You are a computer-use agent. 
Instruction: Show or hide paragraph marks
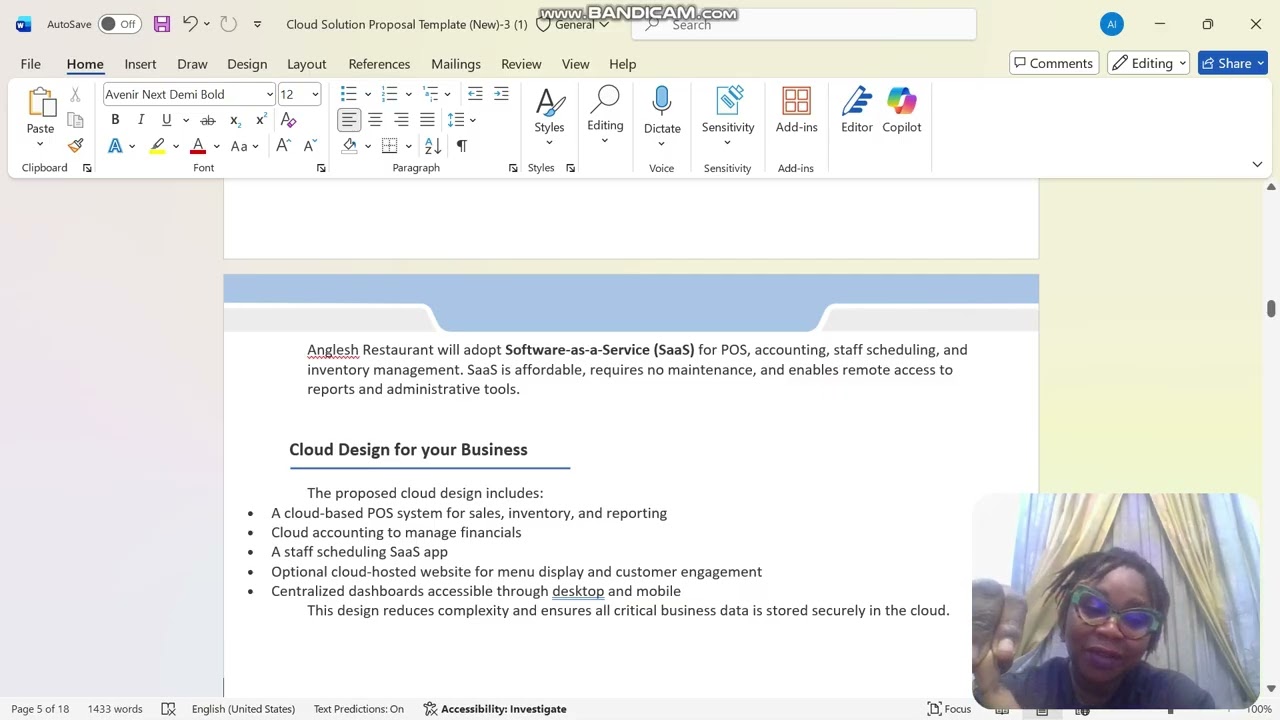pyautogui.click(x=461, y=146)
